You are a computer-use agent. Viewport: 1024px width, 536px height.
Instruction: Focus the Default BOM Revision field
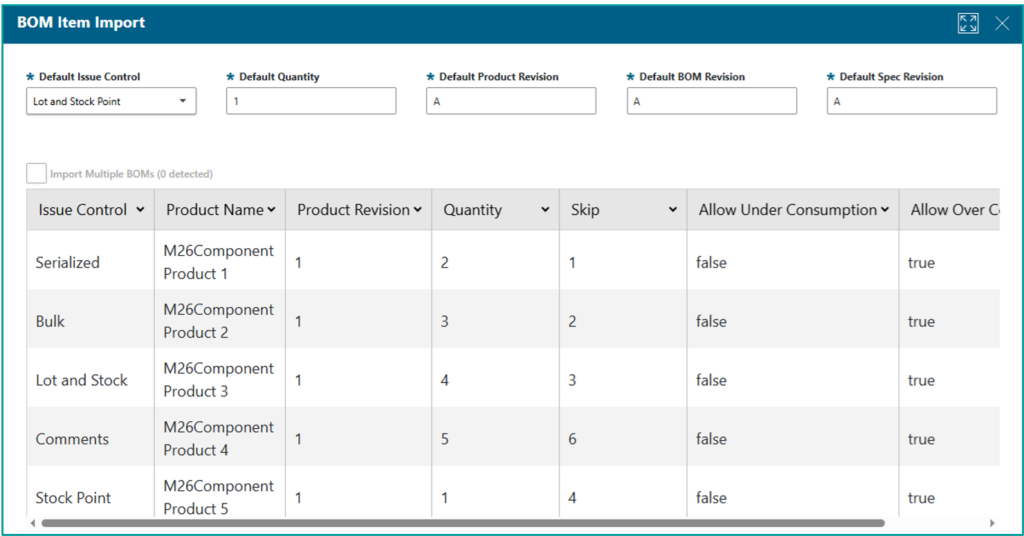click(711, 101)
